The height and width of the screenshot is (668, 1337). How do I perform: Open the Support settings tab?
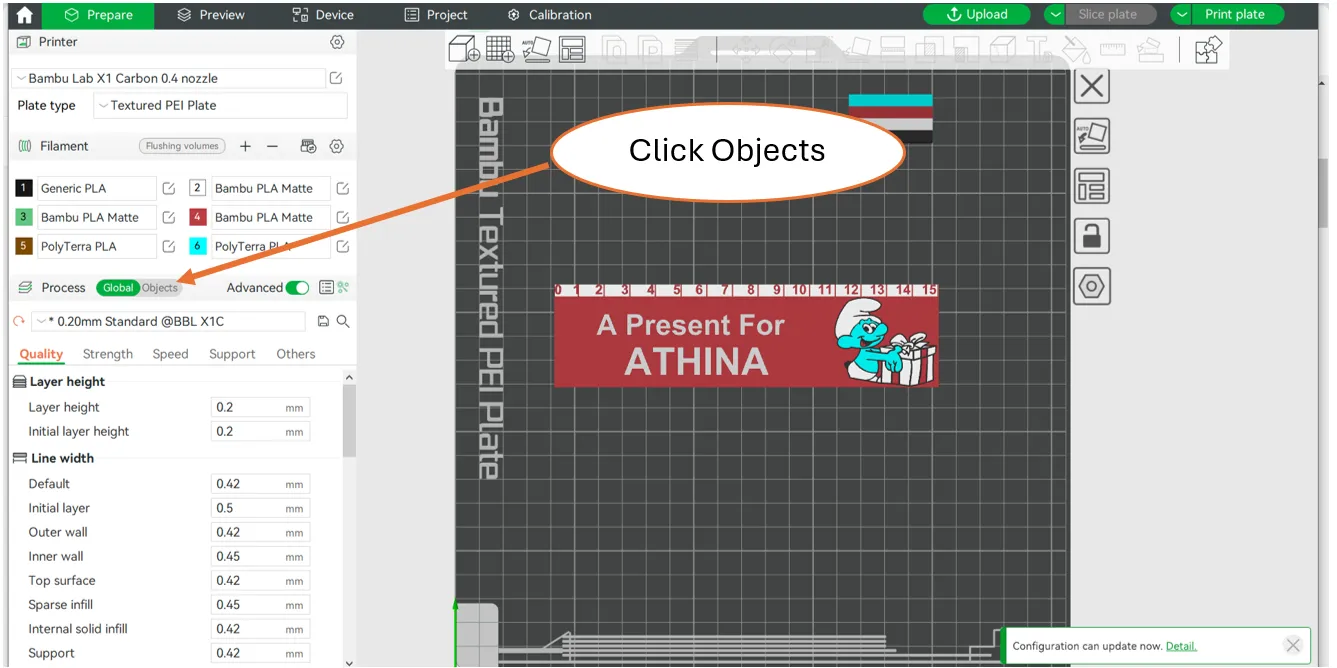(232, 354)
